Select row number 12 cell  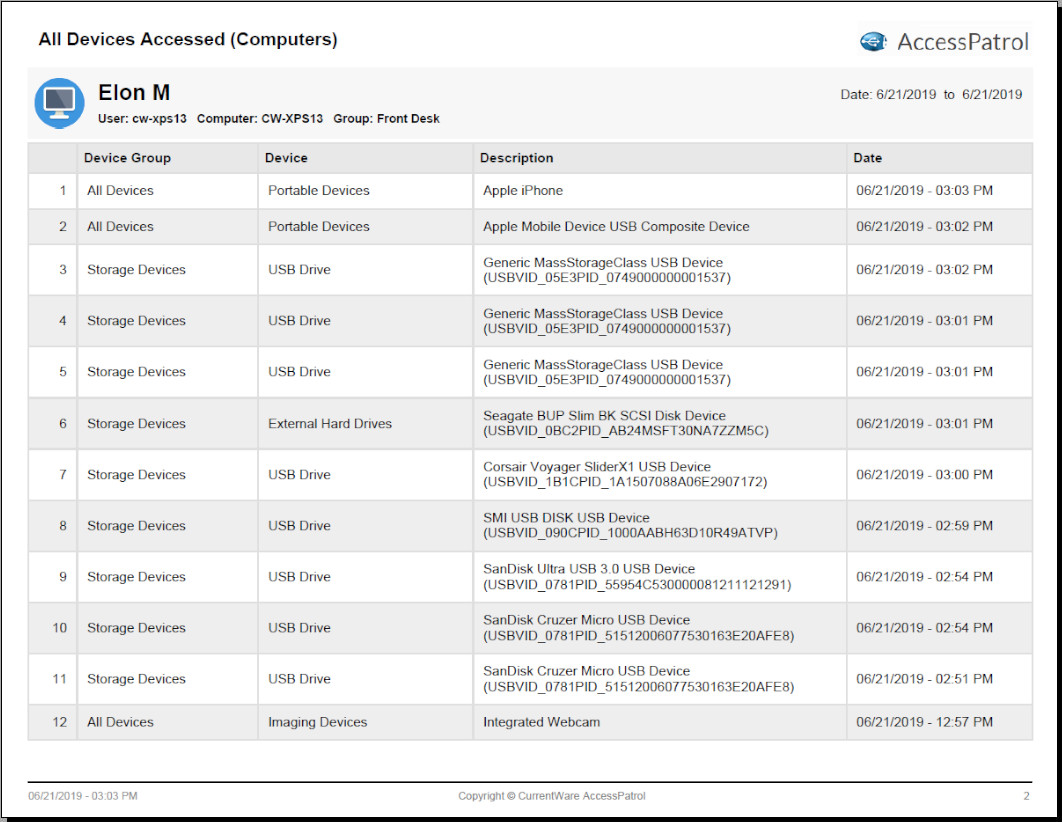pos(61,722)
